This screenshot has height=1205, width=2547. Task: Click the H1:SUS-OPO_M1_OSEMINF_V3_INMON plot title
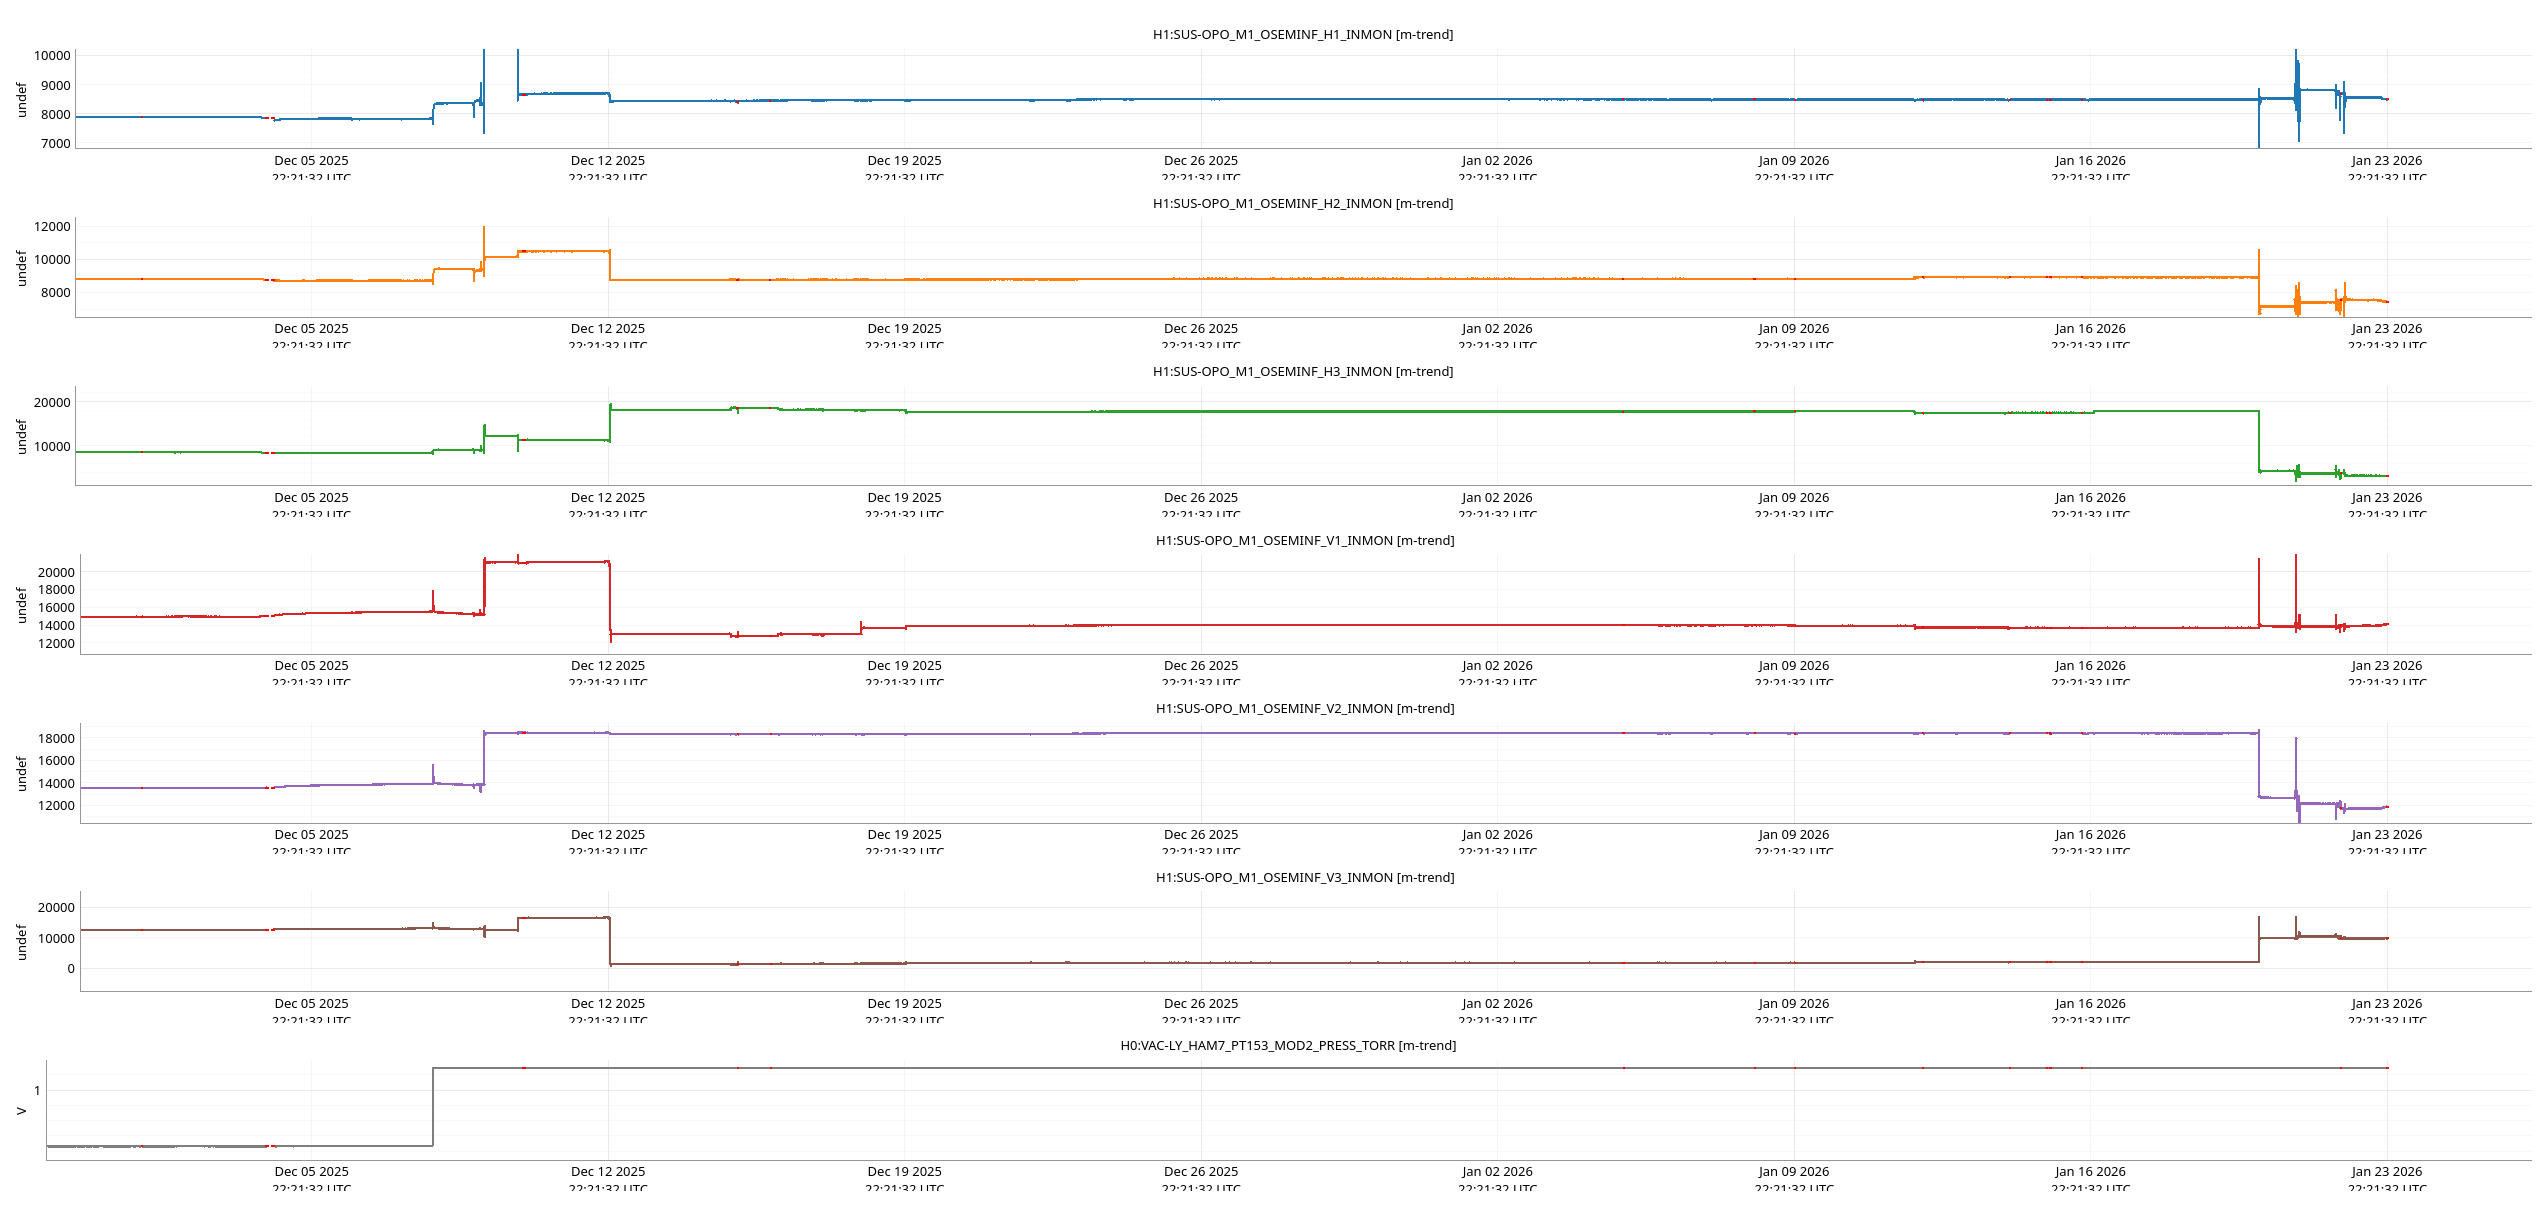tap(1304, 878)
